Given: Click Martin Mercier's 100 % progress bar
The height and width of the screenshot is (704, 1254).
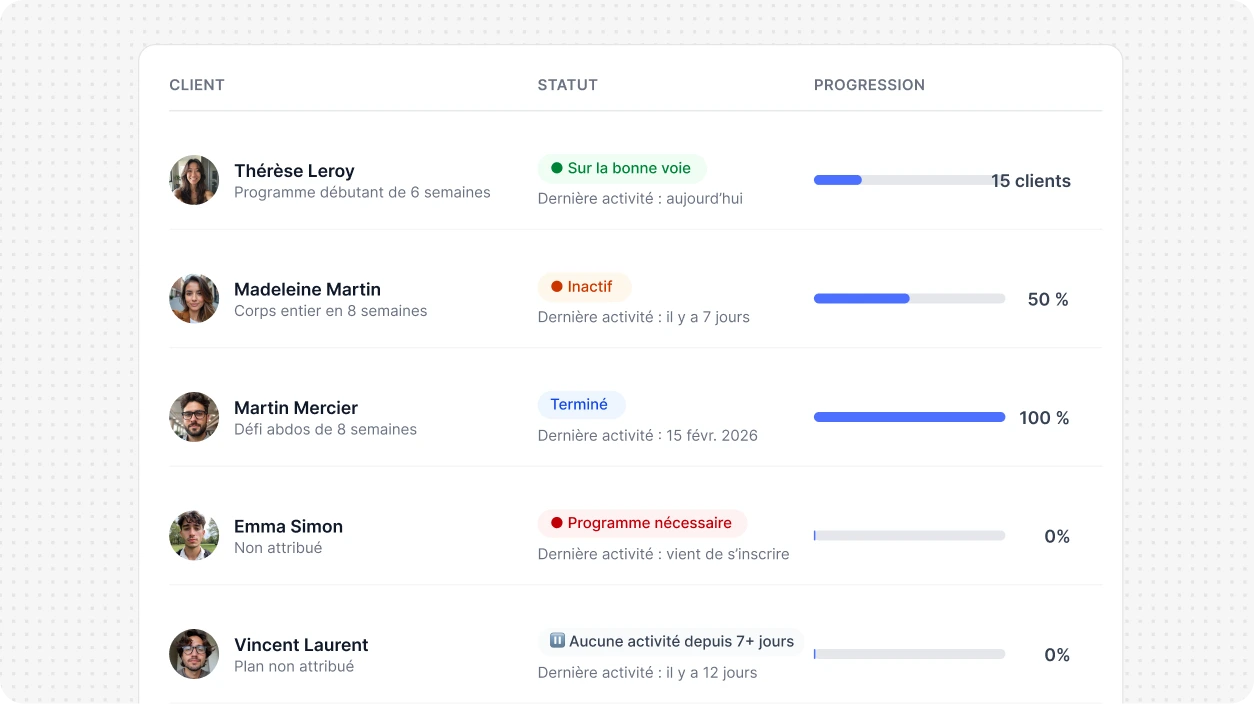Looking at the screenshot, I should [909, 417].
